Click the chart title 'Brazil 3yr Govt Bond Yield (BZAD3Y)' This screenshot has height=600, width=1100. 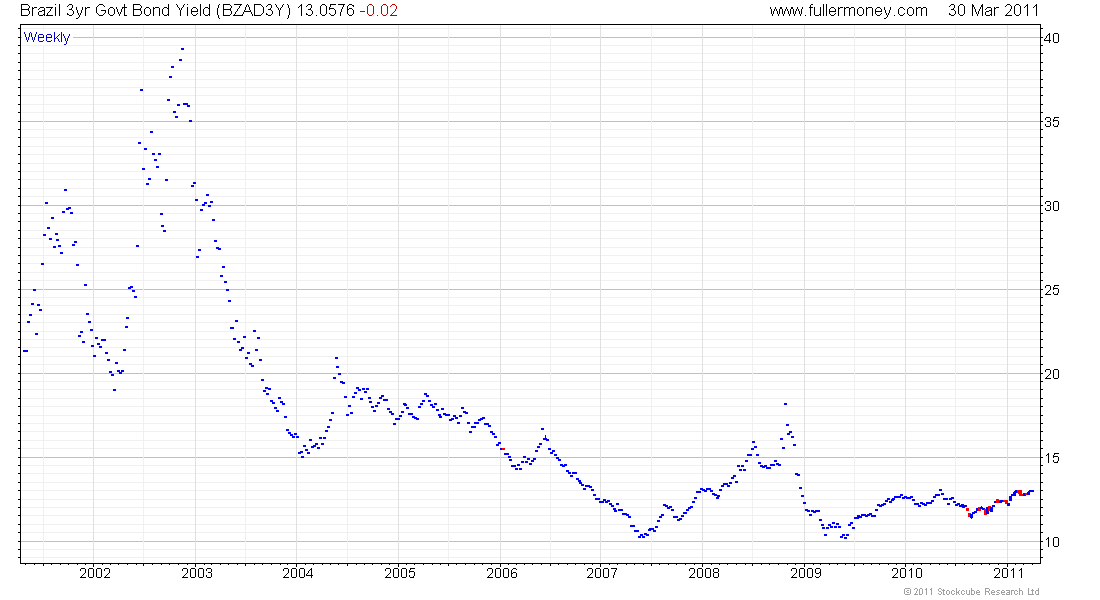[x=156, y=11]
